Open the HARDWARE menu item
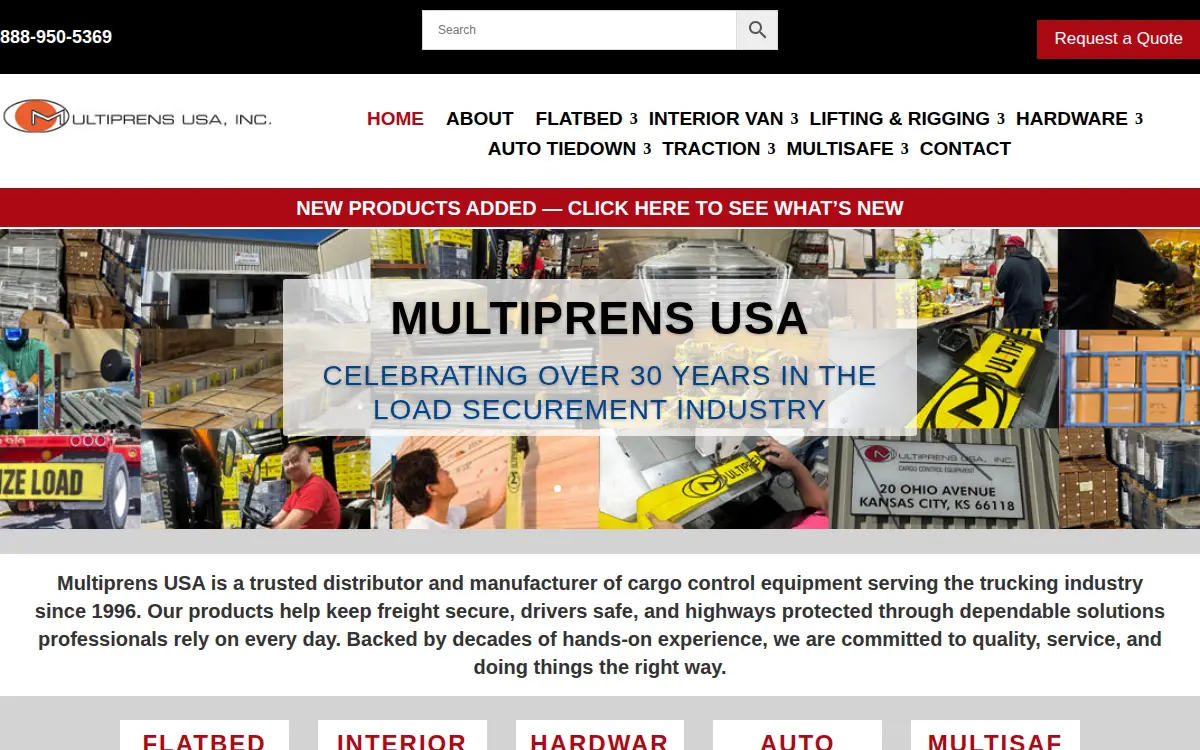Viewport: 1200px width, 750px height. coord(1072,118)
